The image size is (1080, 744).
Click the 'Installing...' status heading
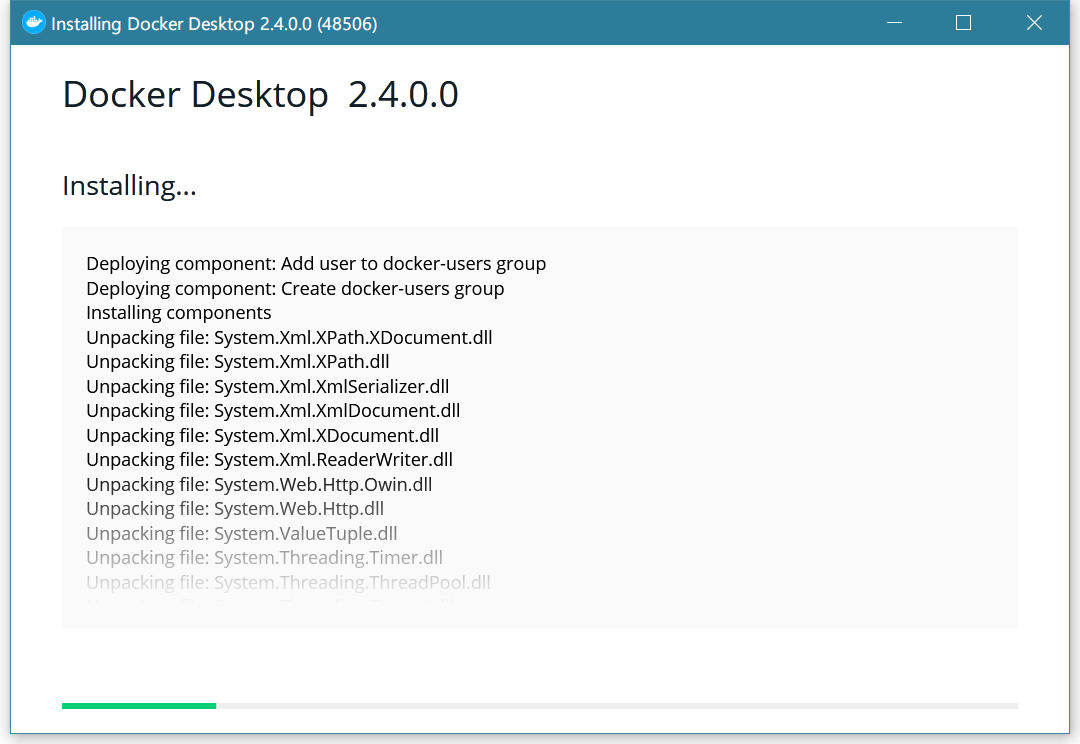coord(129,186)
